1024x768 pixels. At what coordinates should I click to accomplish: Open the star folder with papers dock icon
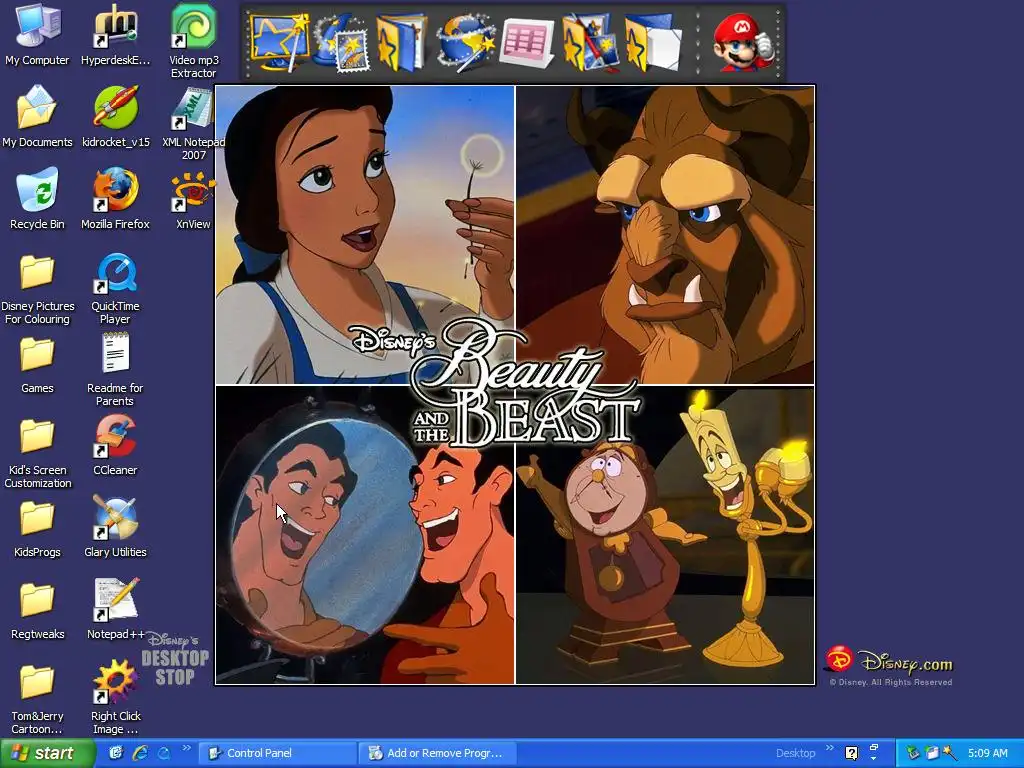coord(652,42)
